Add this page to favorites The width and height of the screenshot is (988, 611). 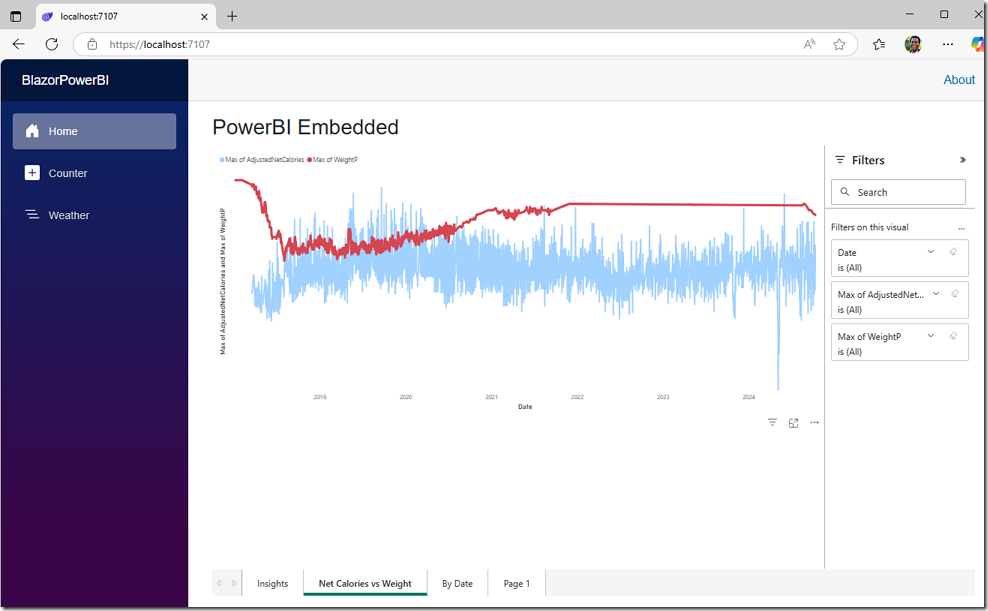[839, 44]
